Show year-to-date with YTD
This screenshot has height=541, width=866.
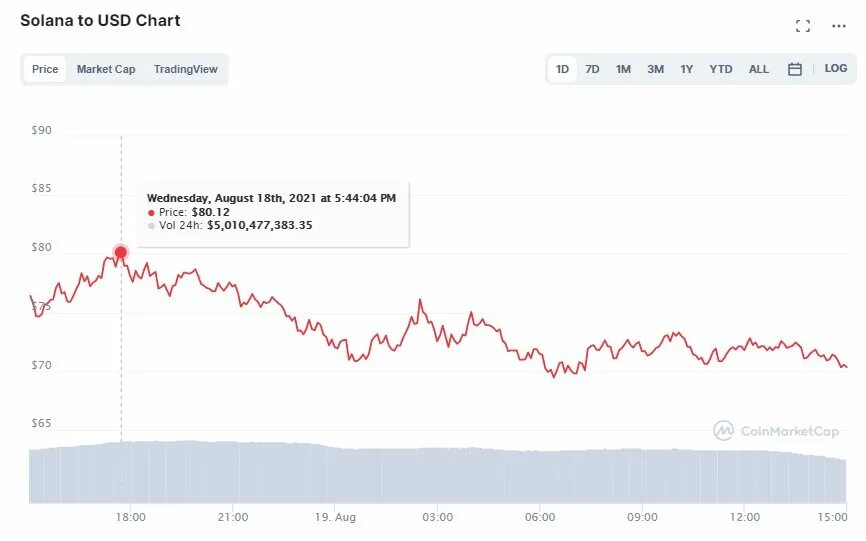[721, 69]
